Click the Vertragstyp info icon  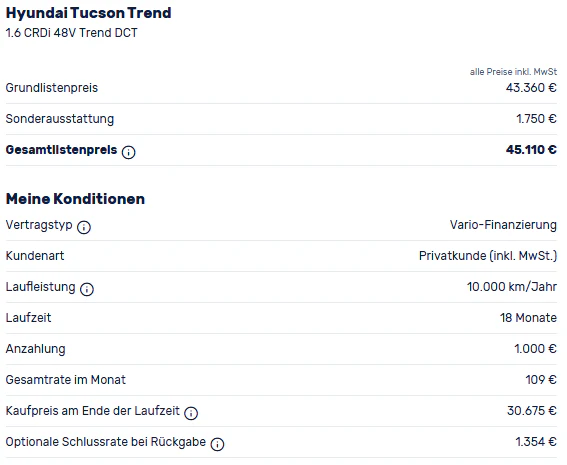click(x=84, y=227)
